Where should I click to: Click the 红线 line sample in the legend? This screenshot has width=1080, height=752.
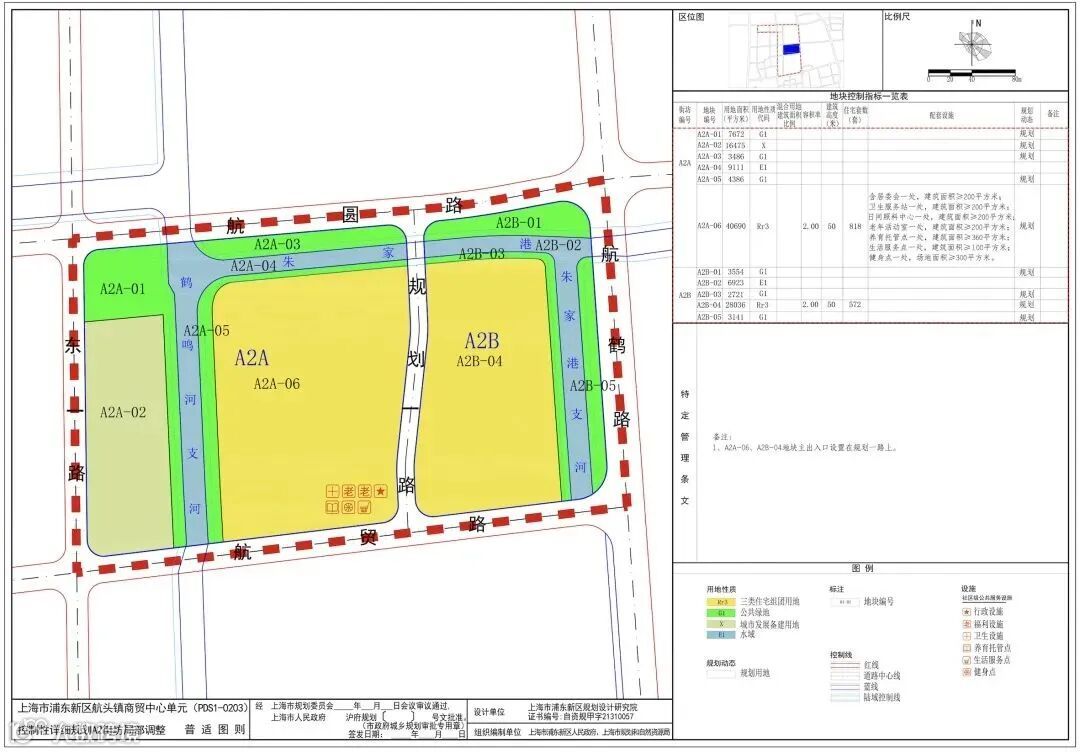[844, 665]
